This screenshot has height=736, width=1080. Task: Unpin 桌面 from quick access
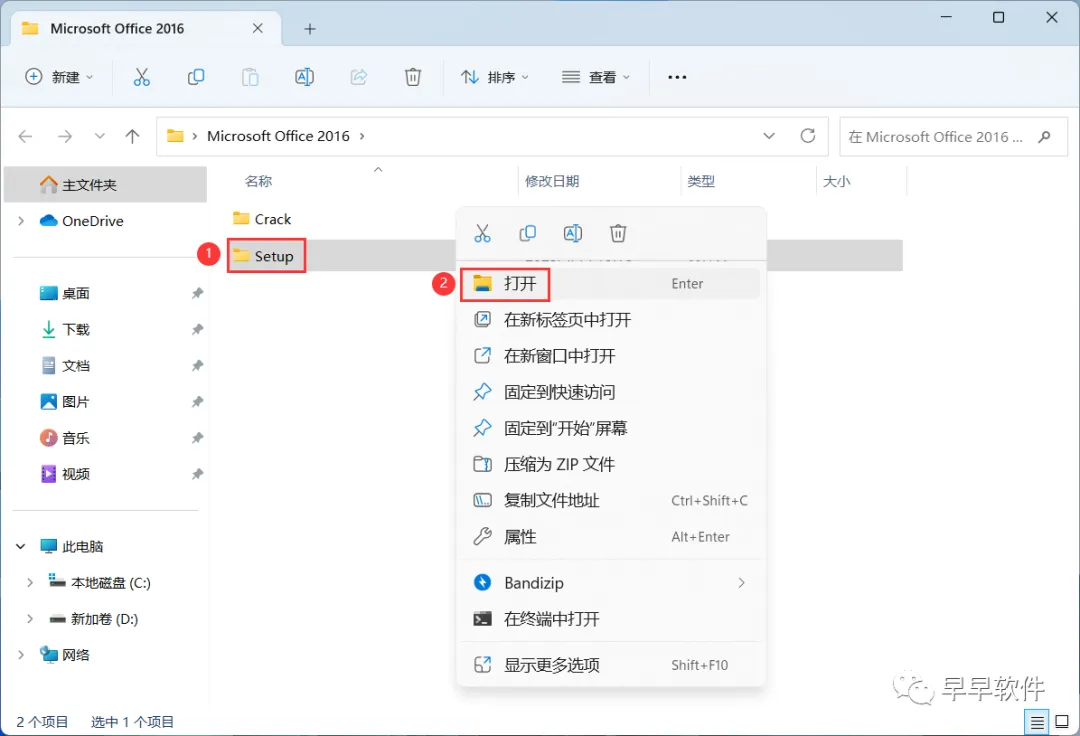(x=198, y=293)
